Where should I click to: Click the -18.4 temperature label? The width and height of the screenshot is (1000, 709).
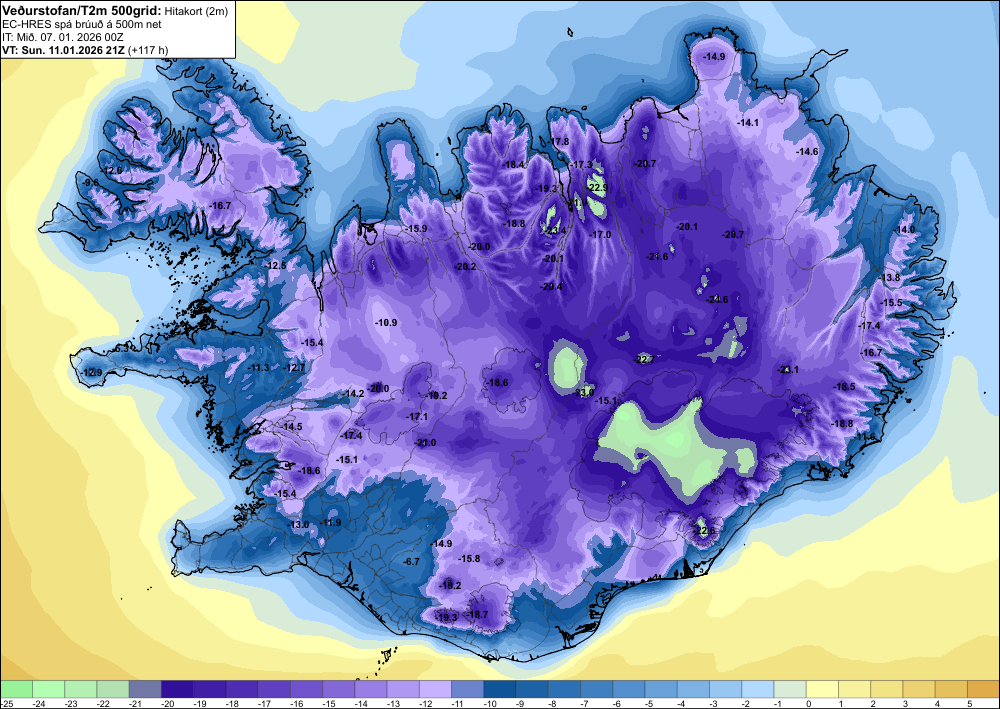tap(513, 164)
